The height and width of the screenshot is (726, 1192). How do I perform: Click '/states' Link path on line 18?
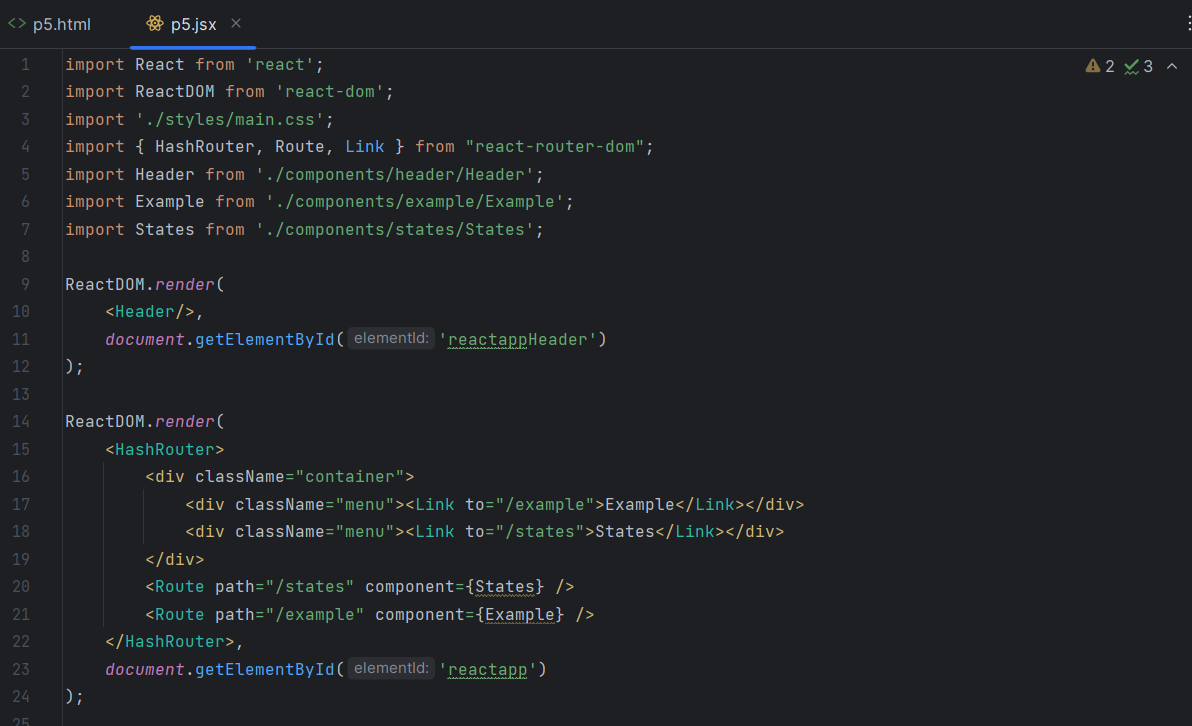pyautogui.click(x=540, y=531)
